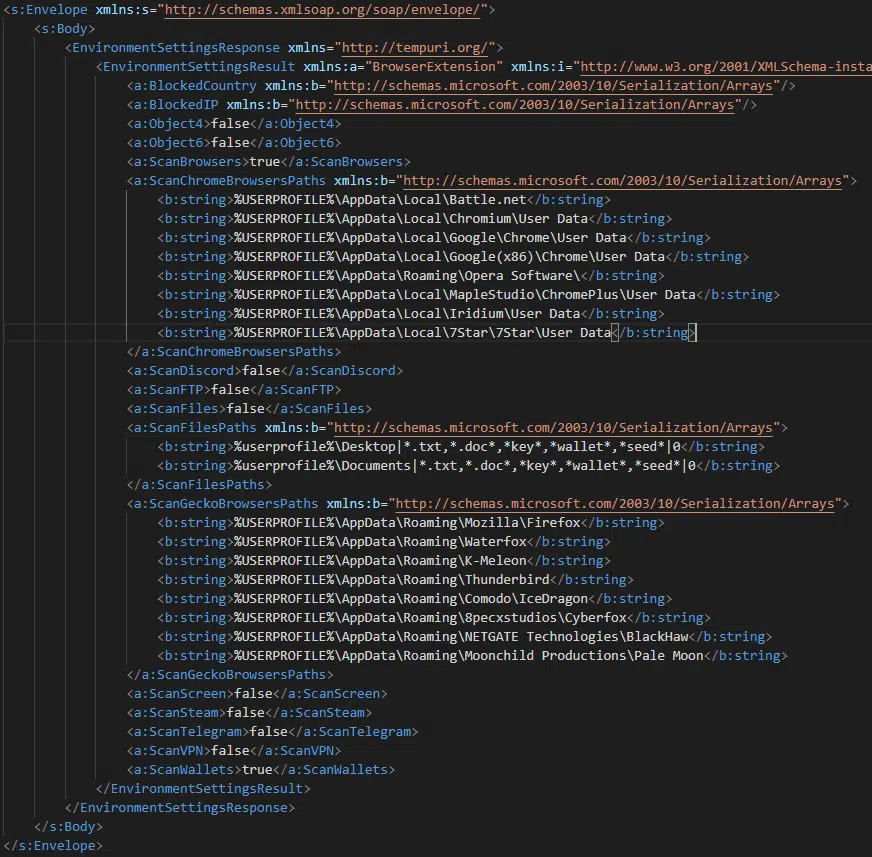Follow the Arrays link on the ScanChromeBrowsersPaths line
The width and height of the screenshot is (872, 857).
pos(622,181)
